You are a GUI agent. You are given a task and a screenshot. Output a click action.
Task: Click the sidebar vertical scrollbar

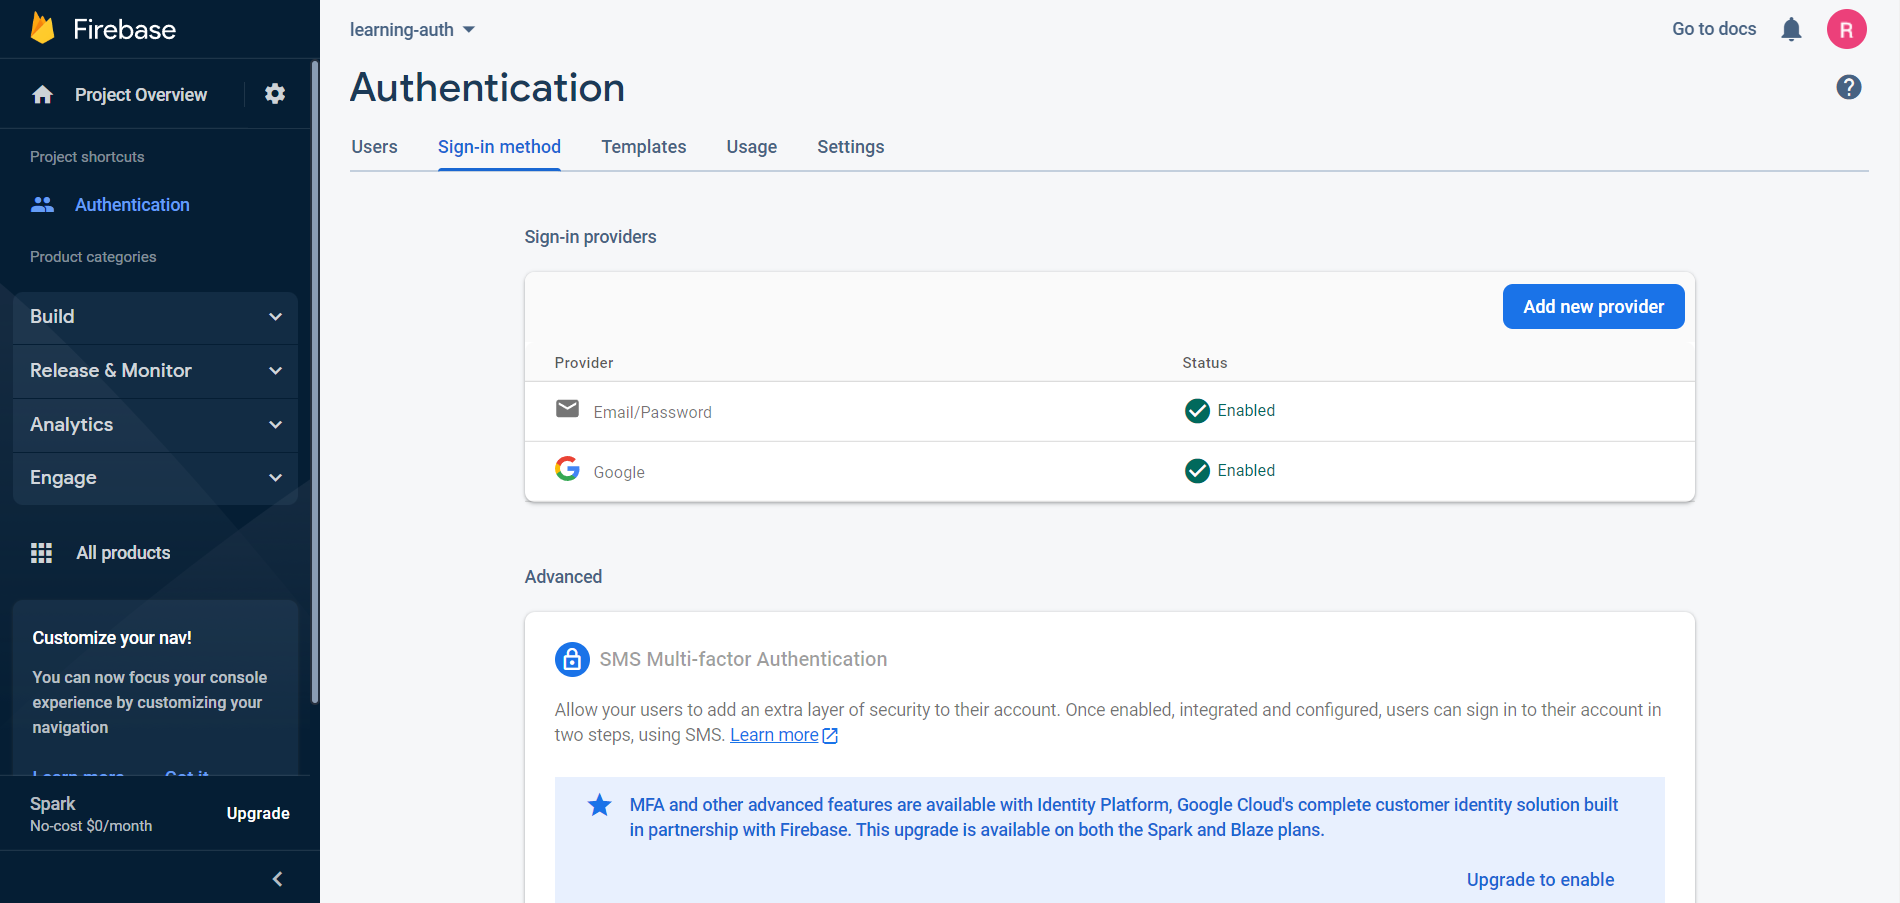click(x=315, y=380)
